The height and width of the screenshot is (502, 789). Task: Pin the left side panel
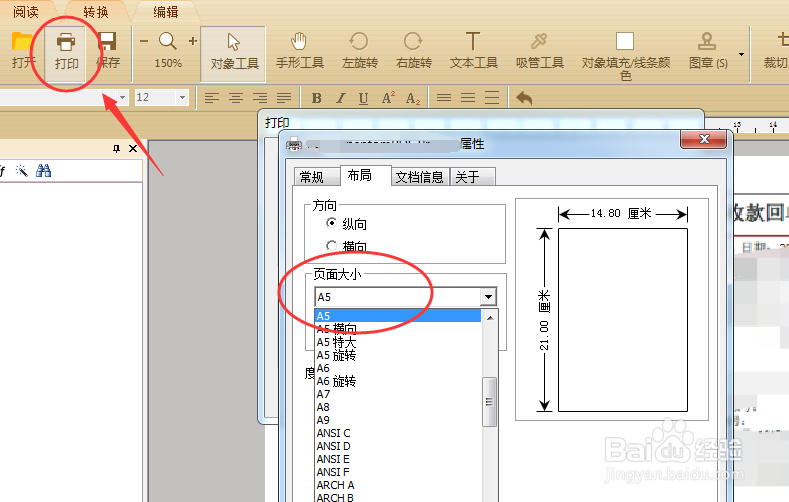[117, 148]
